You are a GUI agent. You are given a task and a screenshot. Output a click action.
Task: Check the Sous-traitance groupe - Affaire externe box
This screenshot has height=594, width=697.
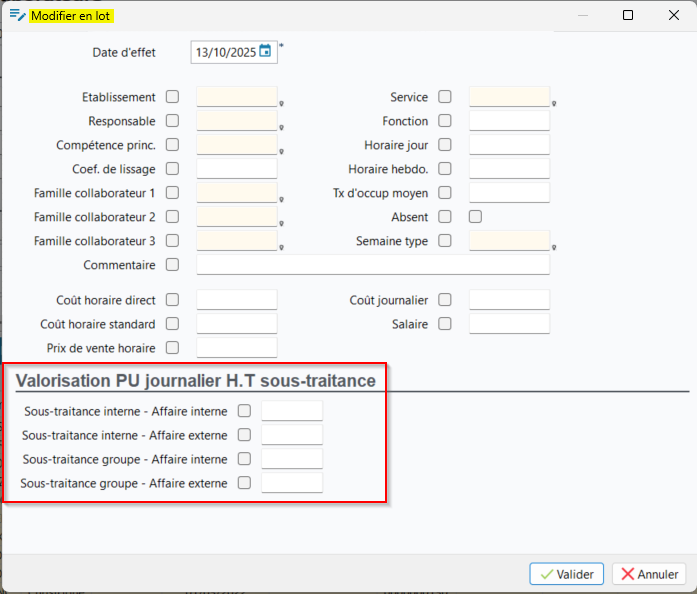[x=244, y=483]
